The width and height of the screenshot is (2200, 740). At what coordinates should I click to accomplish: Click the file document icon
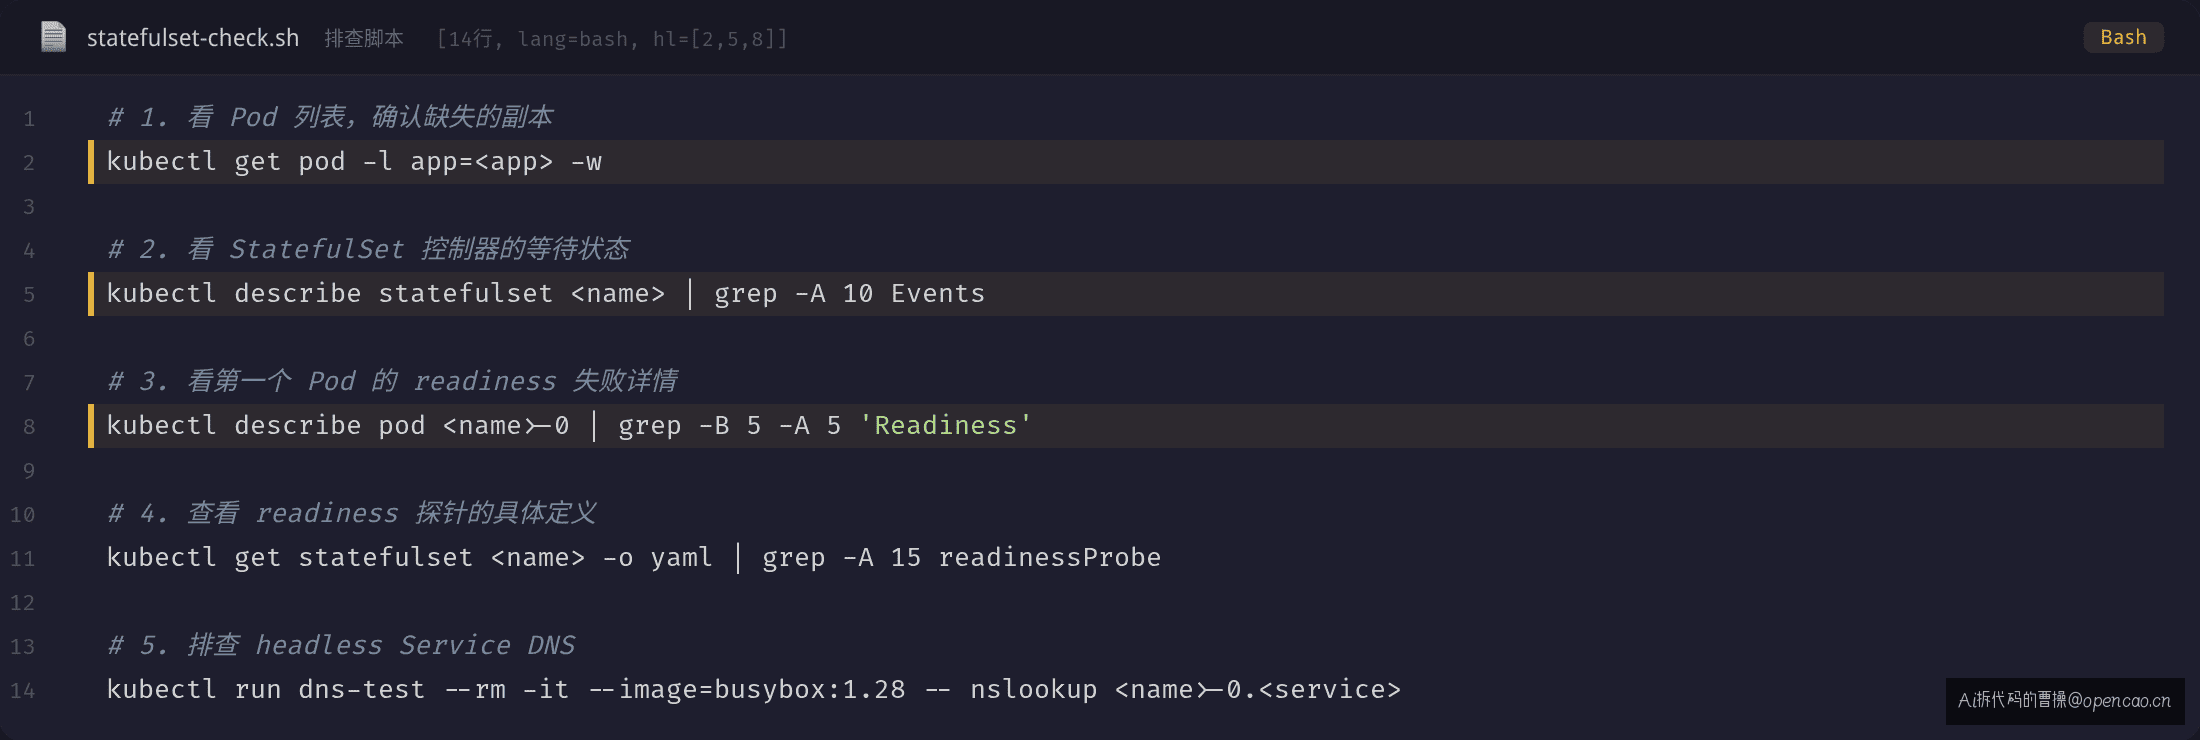coord(53,37)
